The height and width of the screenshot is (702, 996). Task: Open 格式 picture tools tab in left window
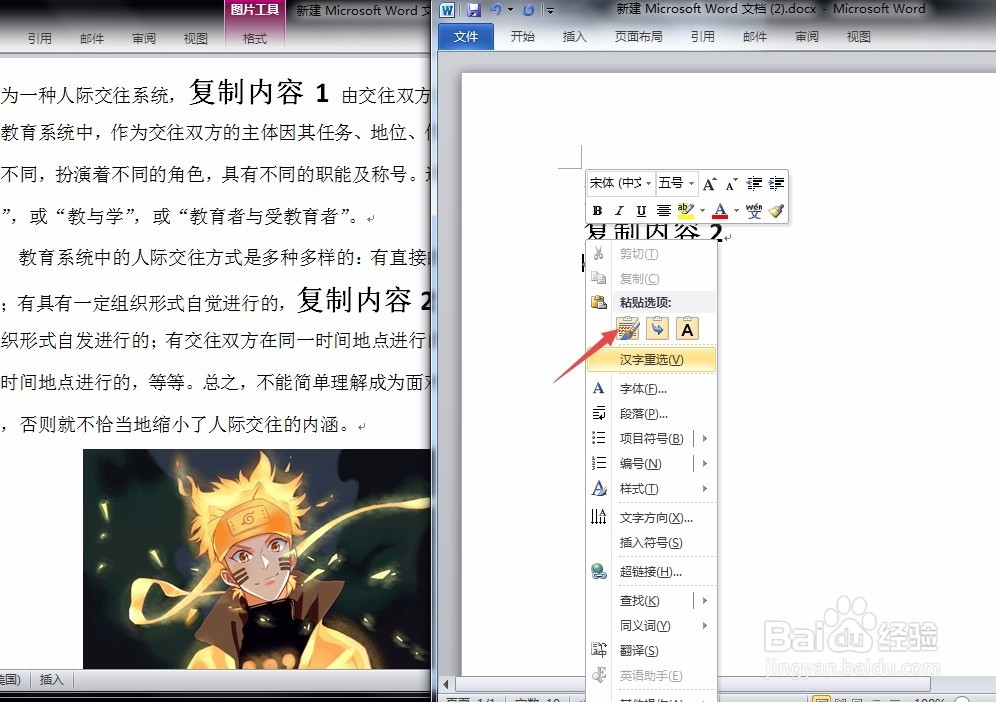point(255,39)
